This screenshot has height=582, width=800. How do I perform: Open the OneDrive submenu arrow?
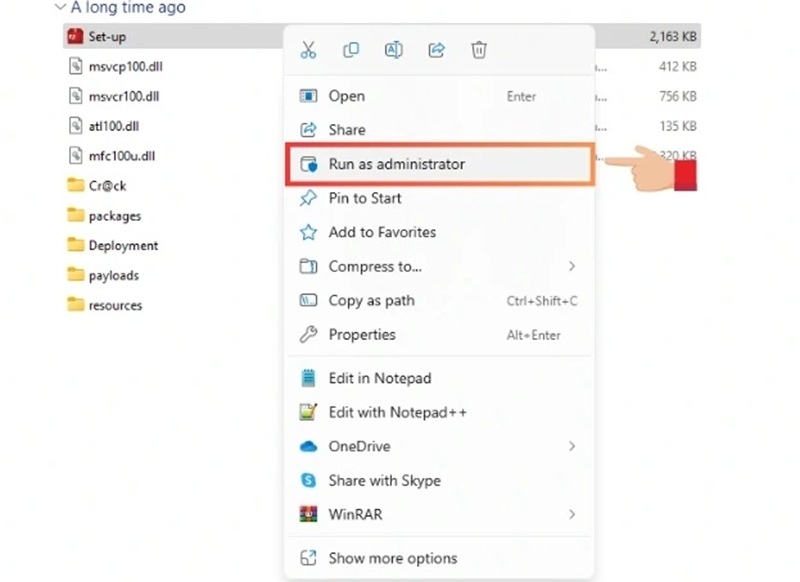(571, 446)
